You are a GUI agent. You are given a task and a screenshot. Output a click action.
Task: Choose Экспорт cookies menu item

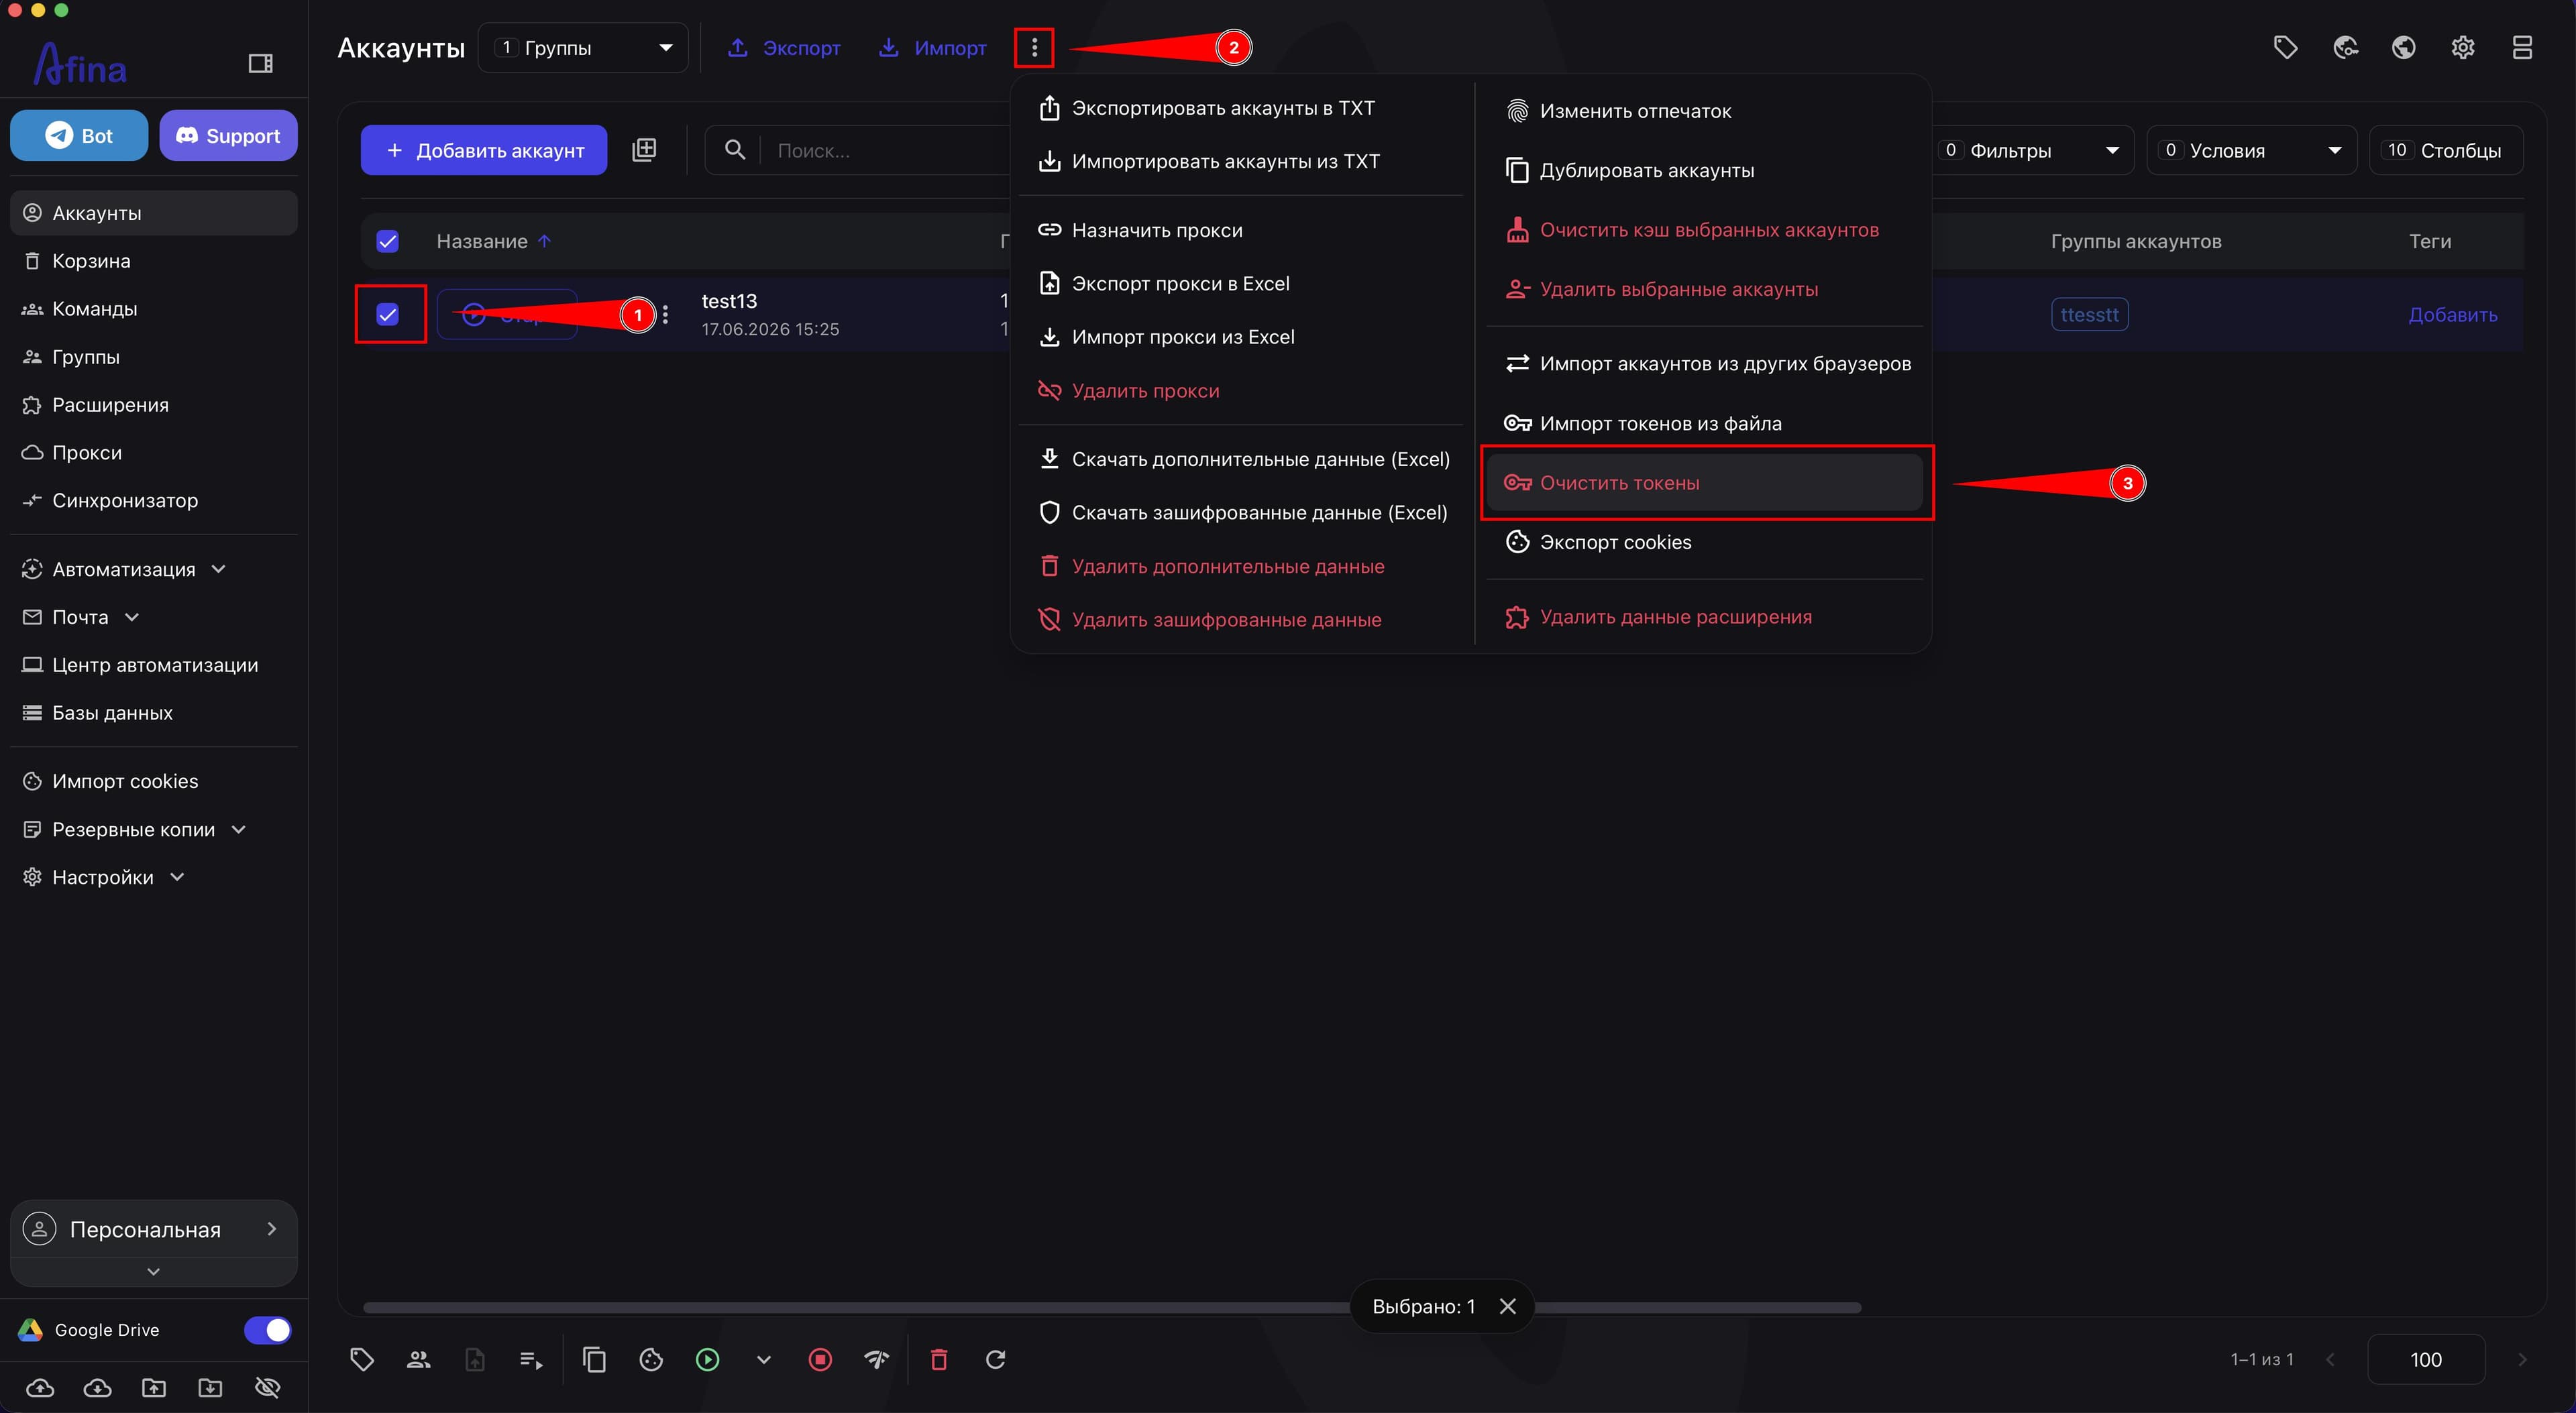point(1704,542)
